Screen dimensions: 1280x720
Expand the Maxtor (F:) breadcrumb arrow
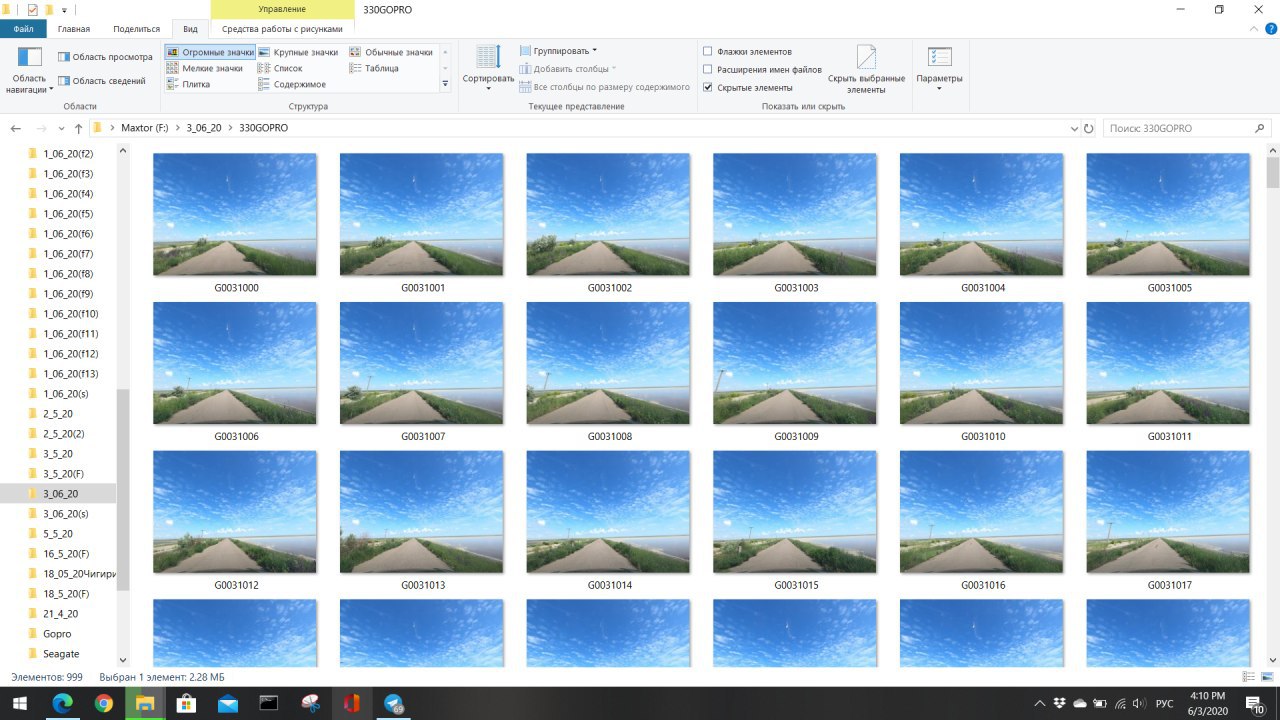click(x=178, y=129)
